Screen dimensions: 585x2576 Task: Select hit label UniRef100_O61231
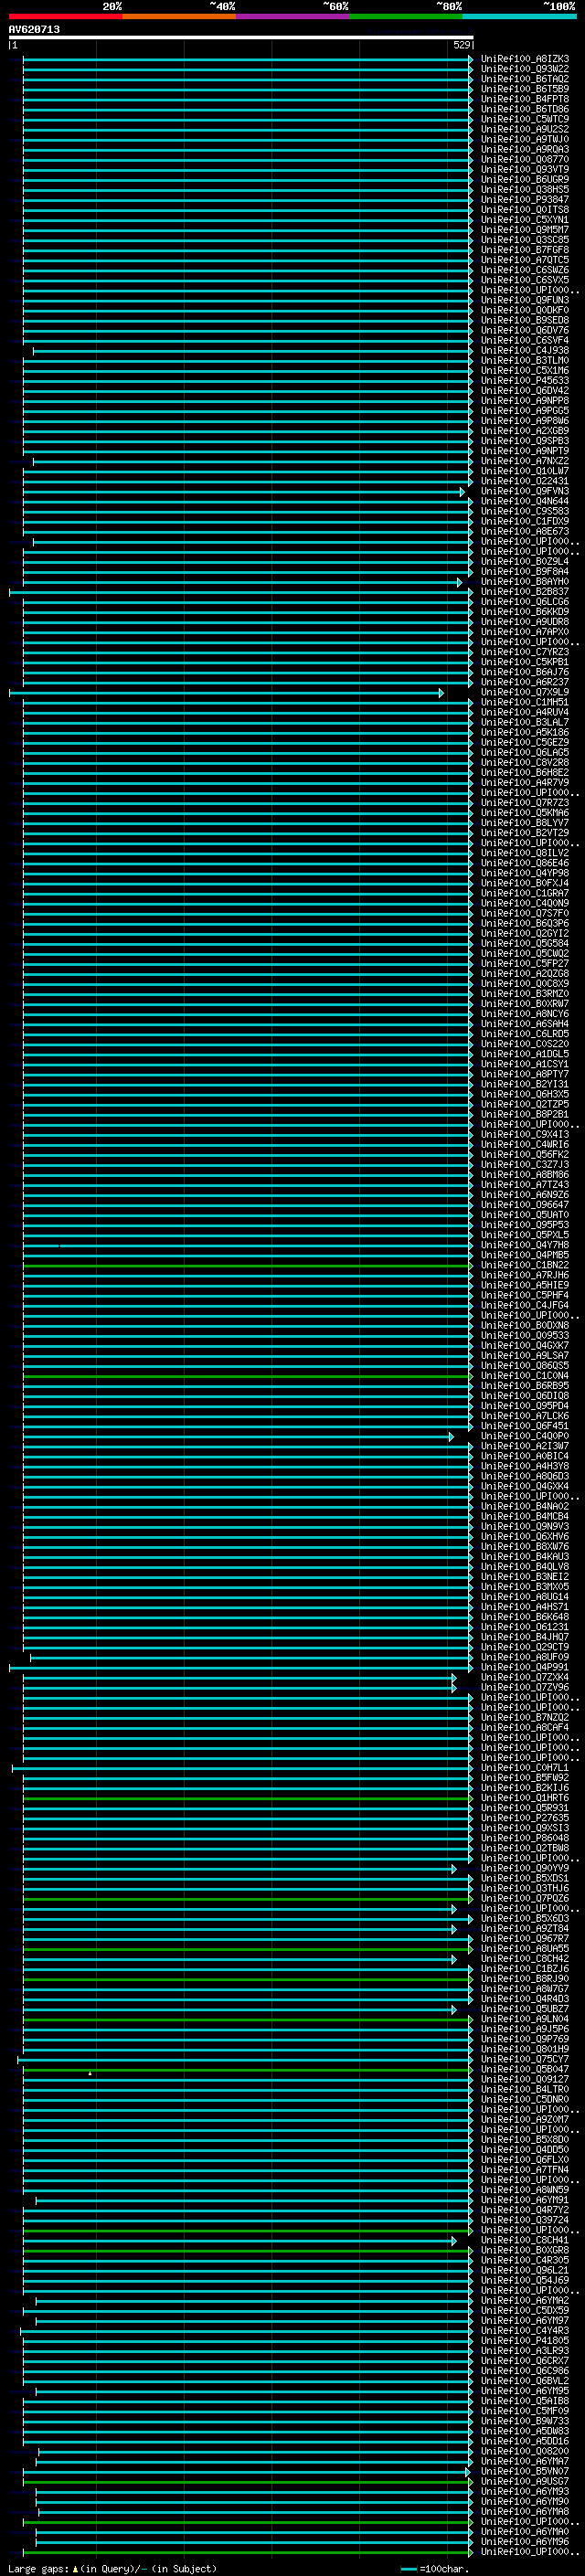[x=524, y=1628]
